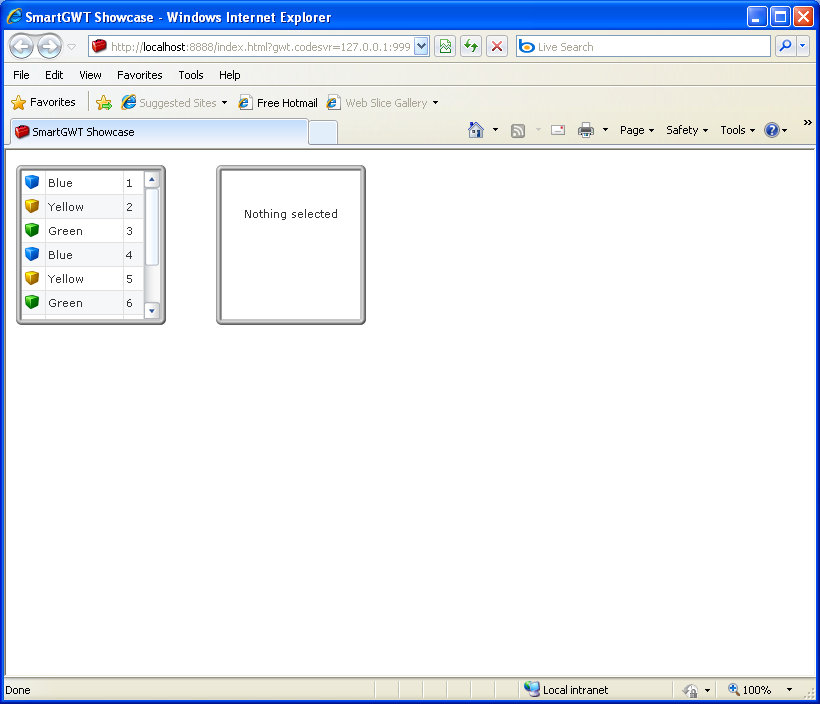The width and height of the screenshot is (820, 704).
Task: Click the list vertical scrollbar thumb
Action: tap(152, 227)
